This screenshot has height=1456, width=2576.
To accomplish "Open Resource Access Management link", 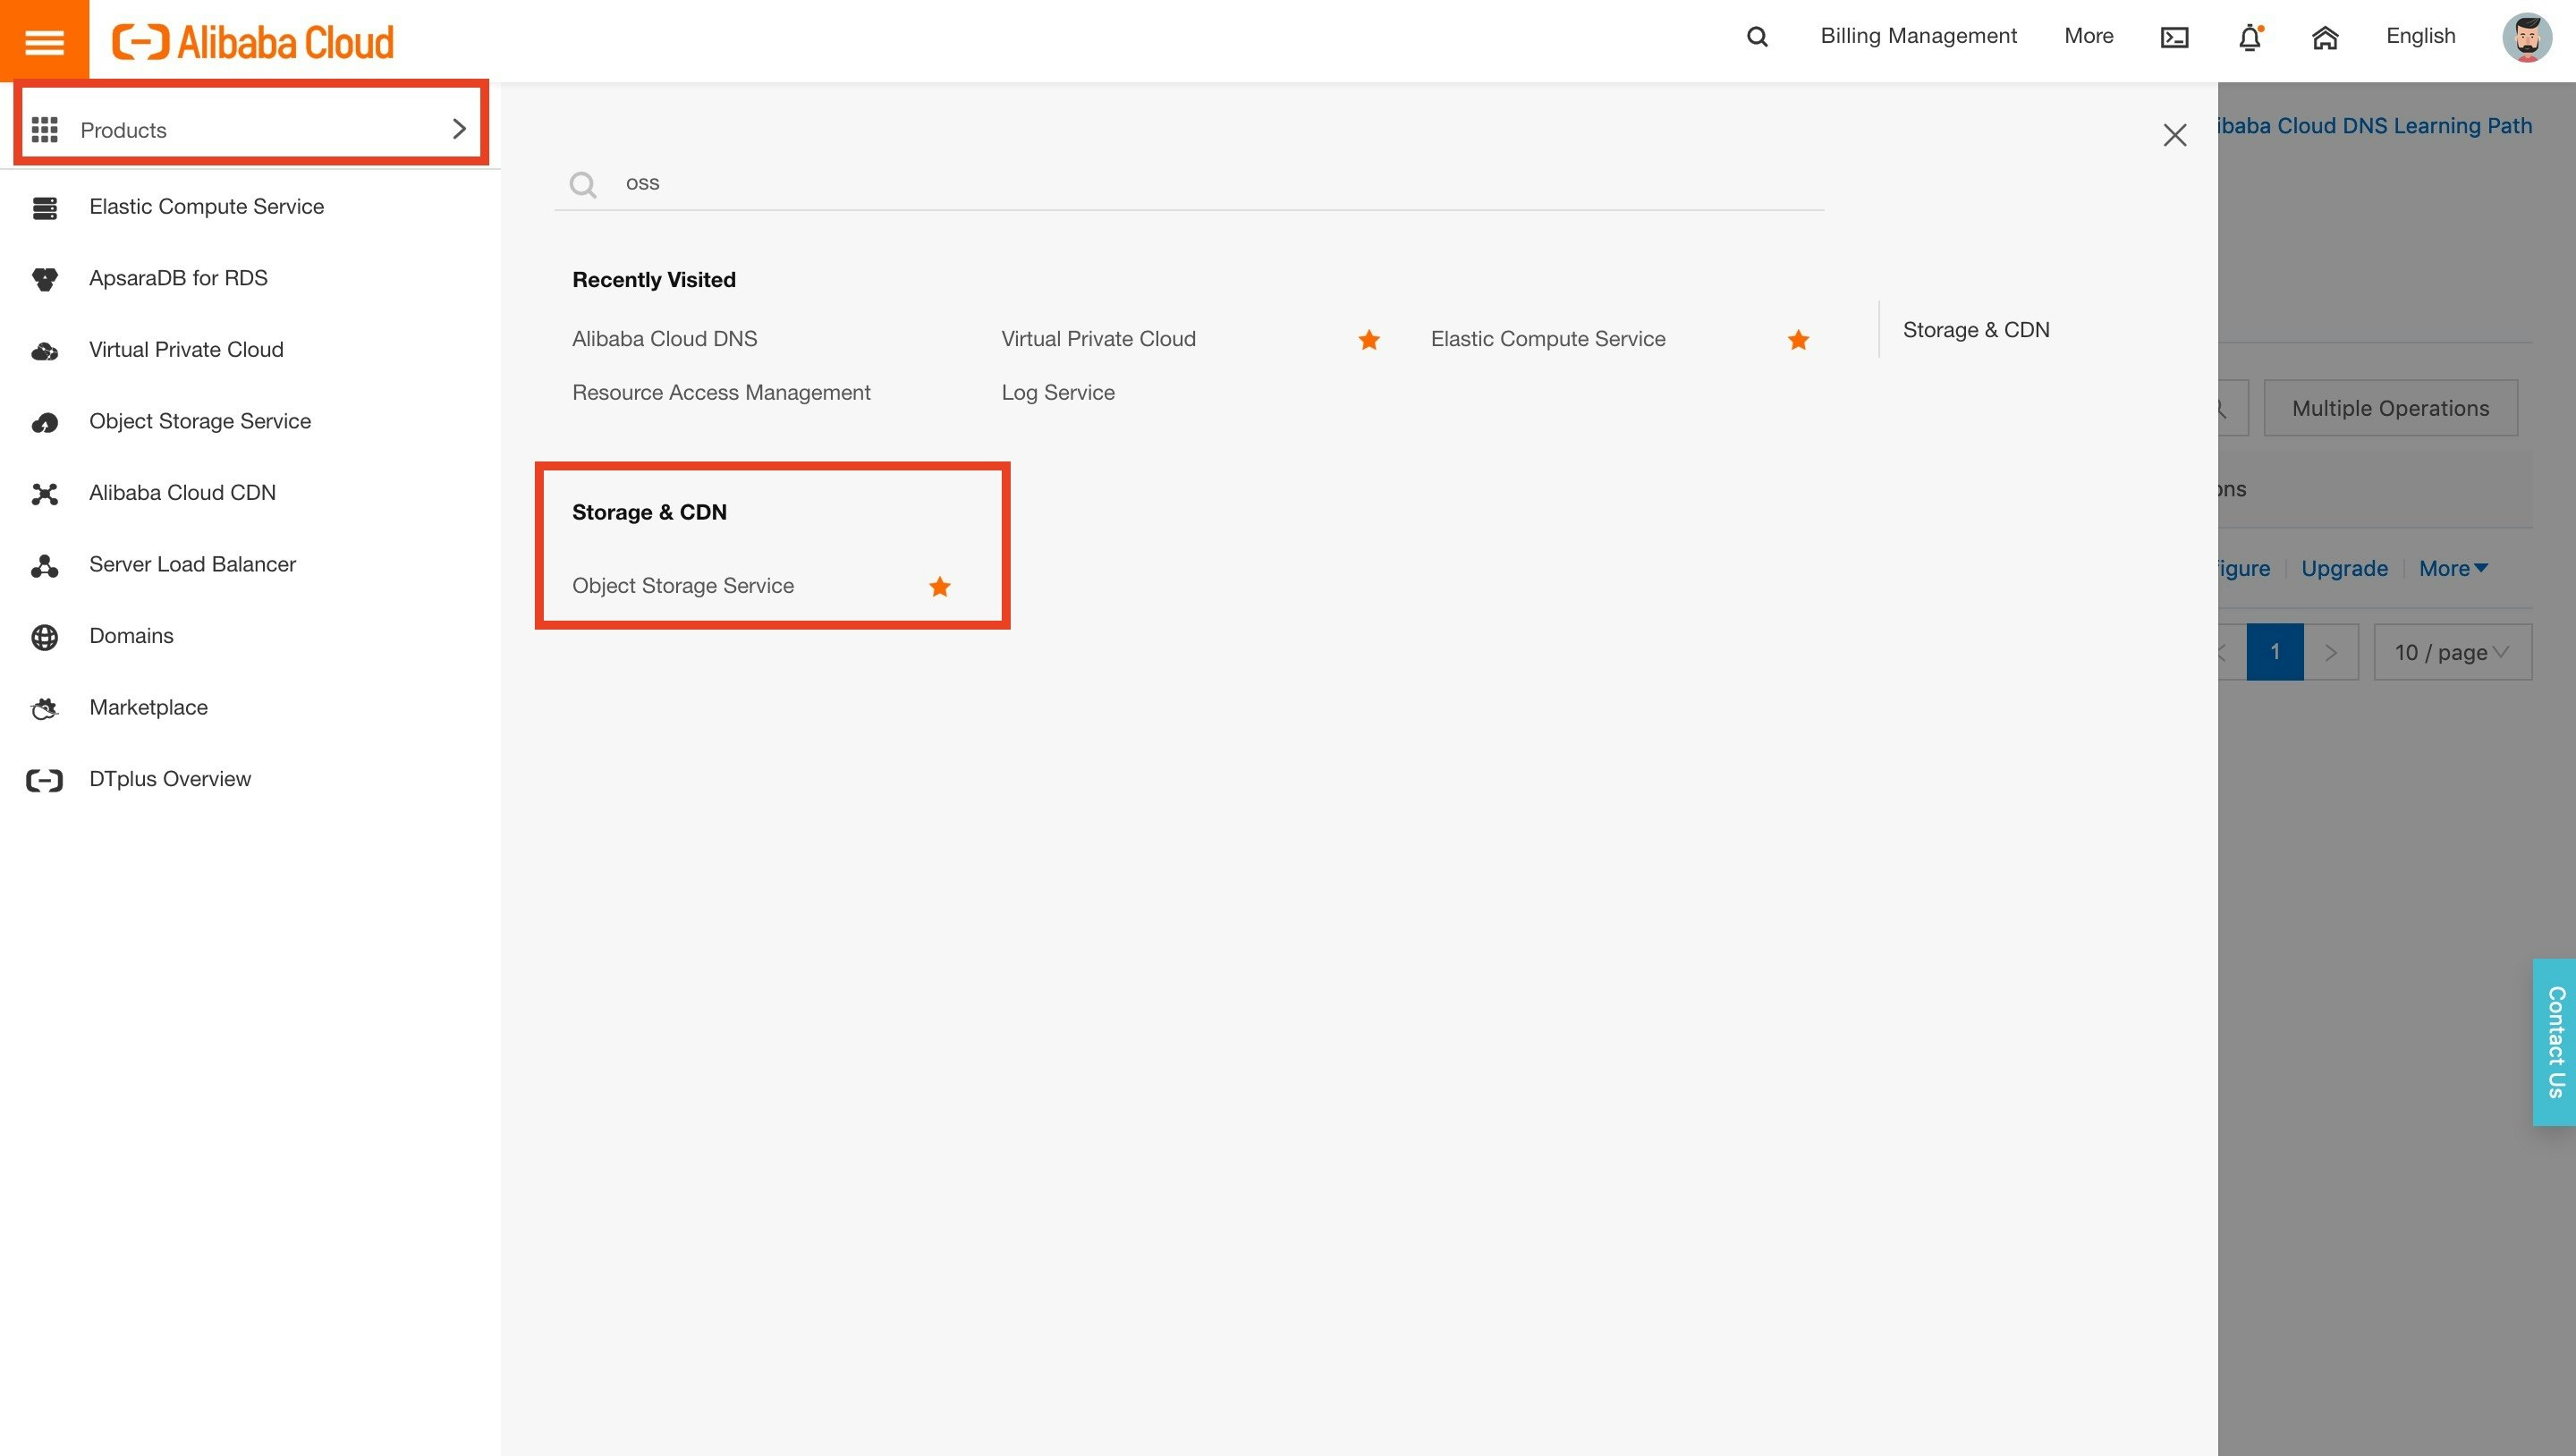I will [x=721, y=393].
